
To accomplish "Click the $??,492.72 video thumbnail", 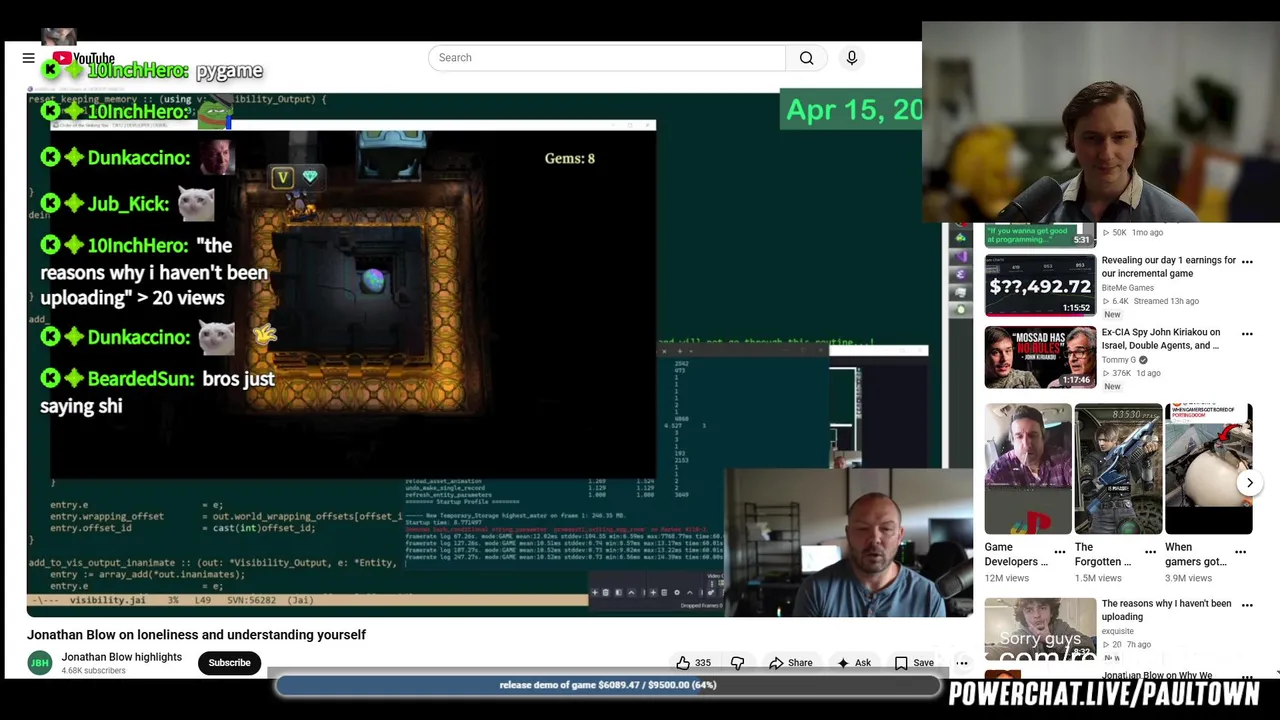I will click(1040, 285).
